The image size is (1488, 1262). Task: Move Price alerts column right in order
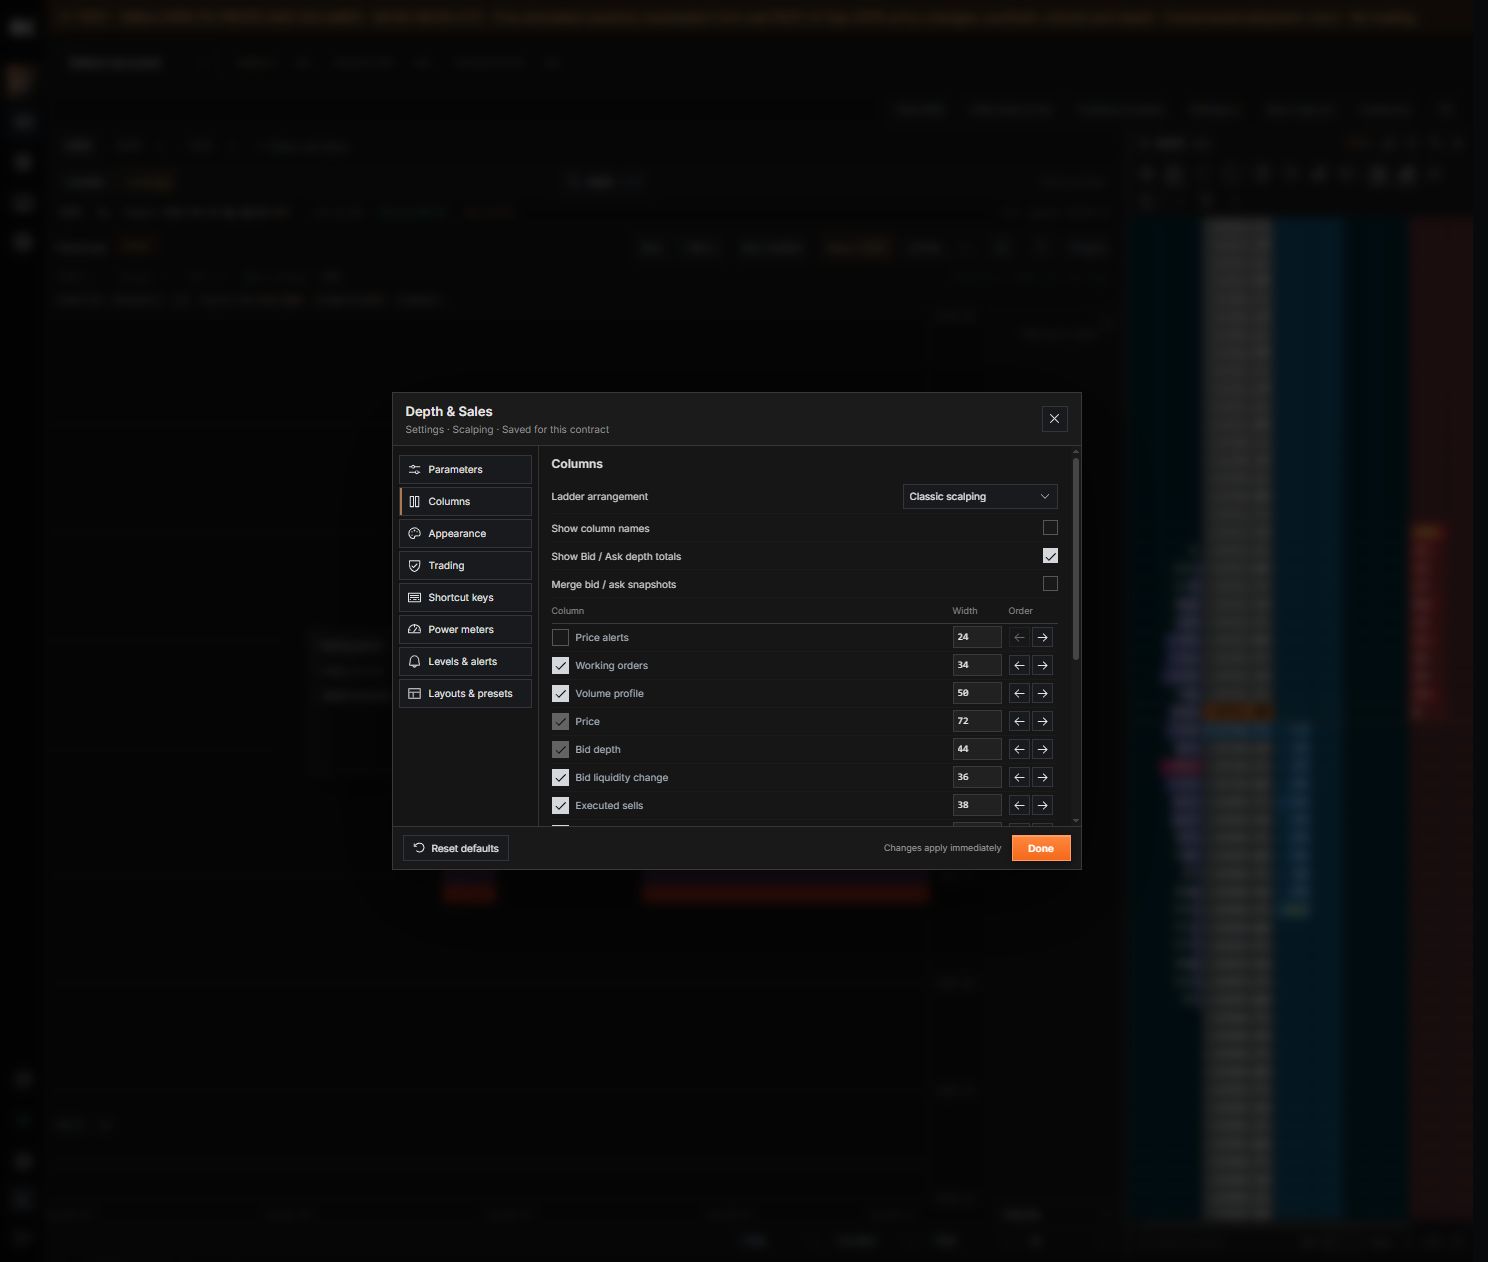click(x=1042, y=637)
